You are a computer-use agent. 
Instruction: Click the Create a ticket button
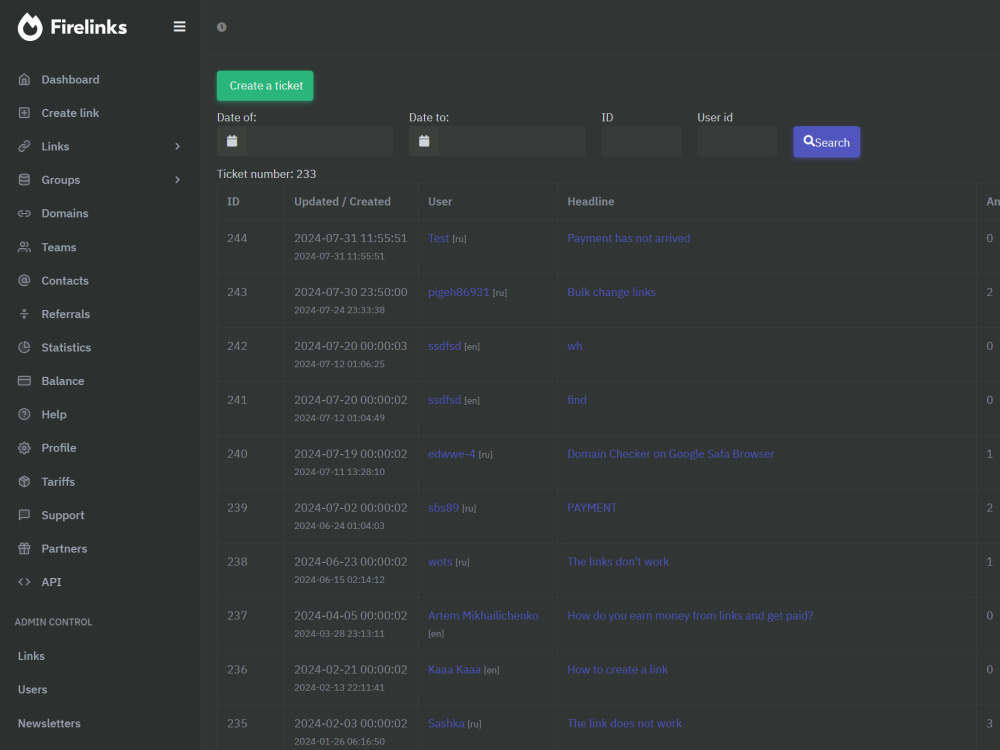click(x=265, y=85)
